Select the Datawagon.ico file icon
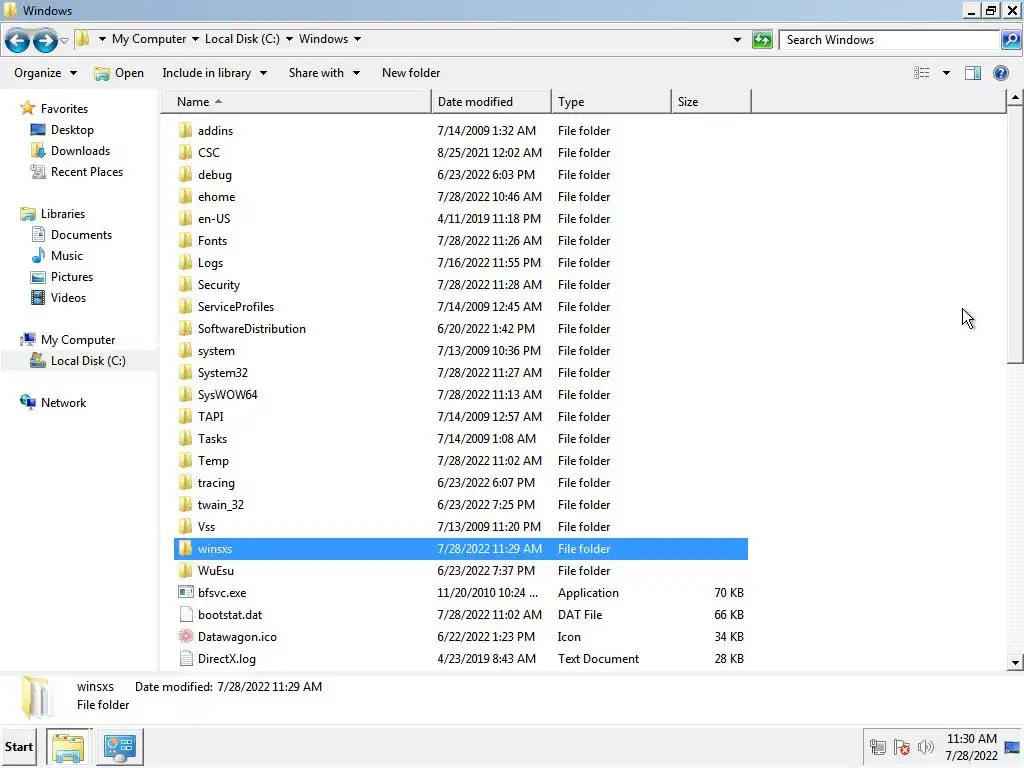Screen dimensions: 1024x768 pos(185,636)
